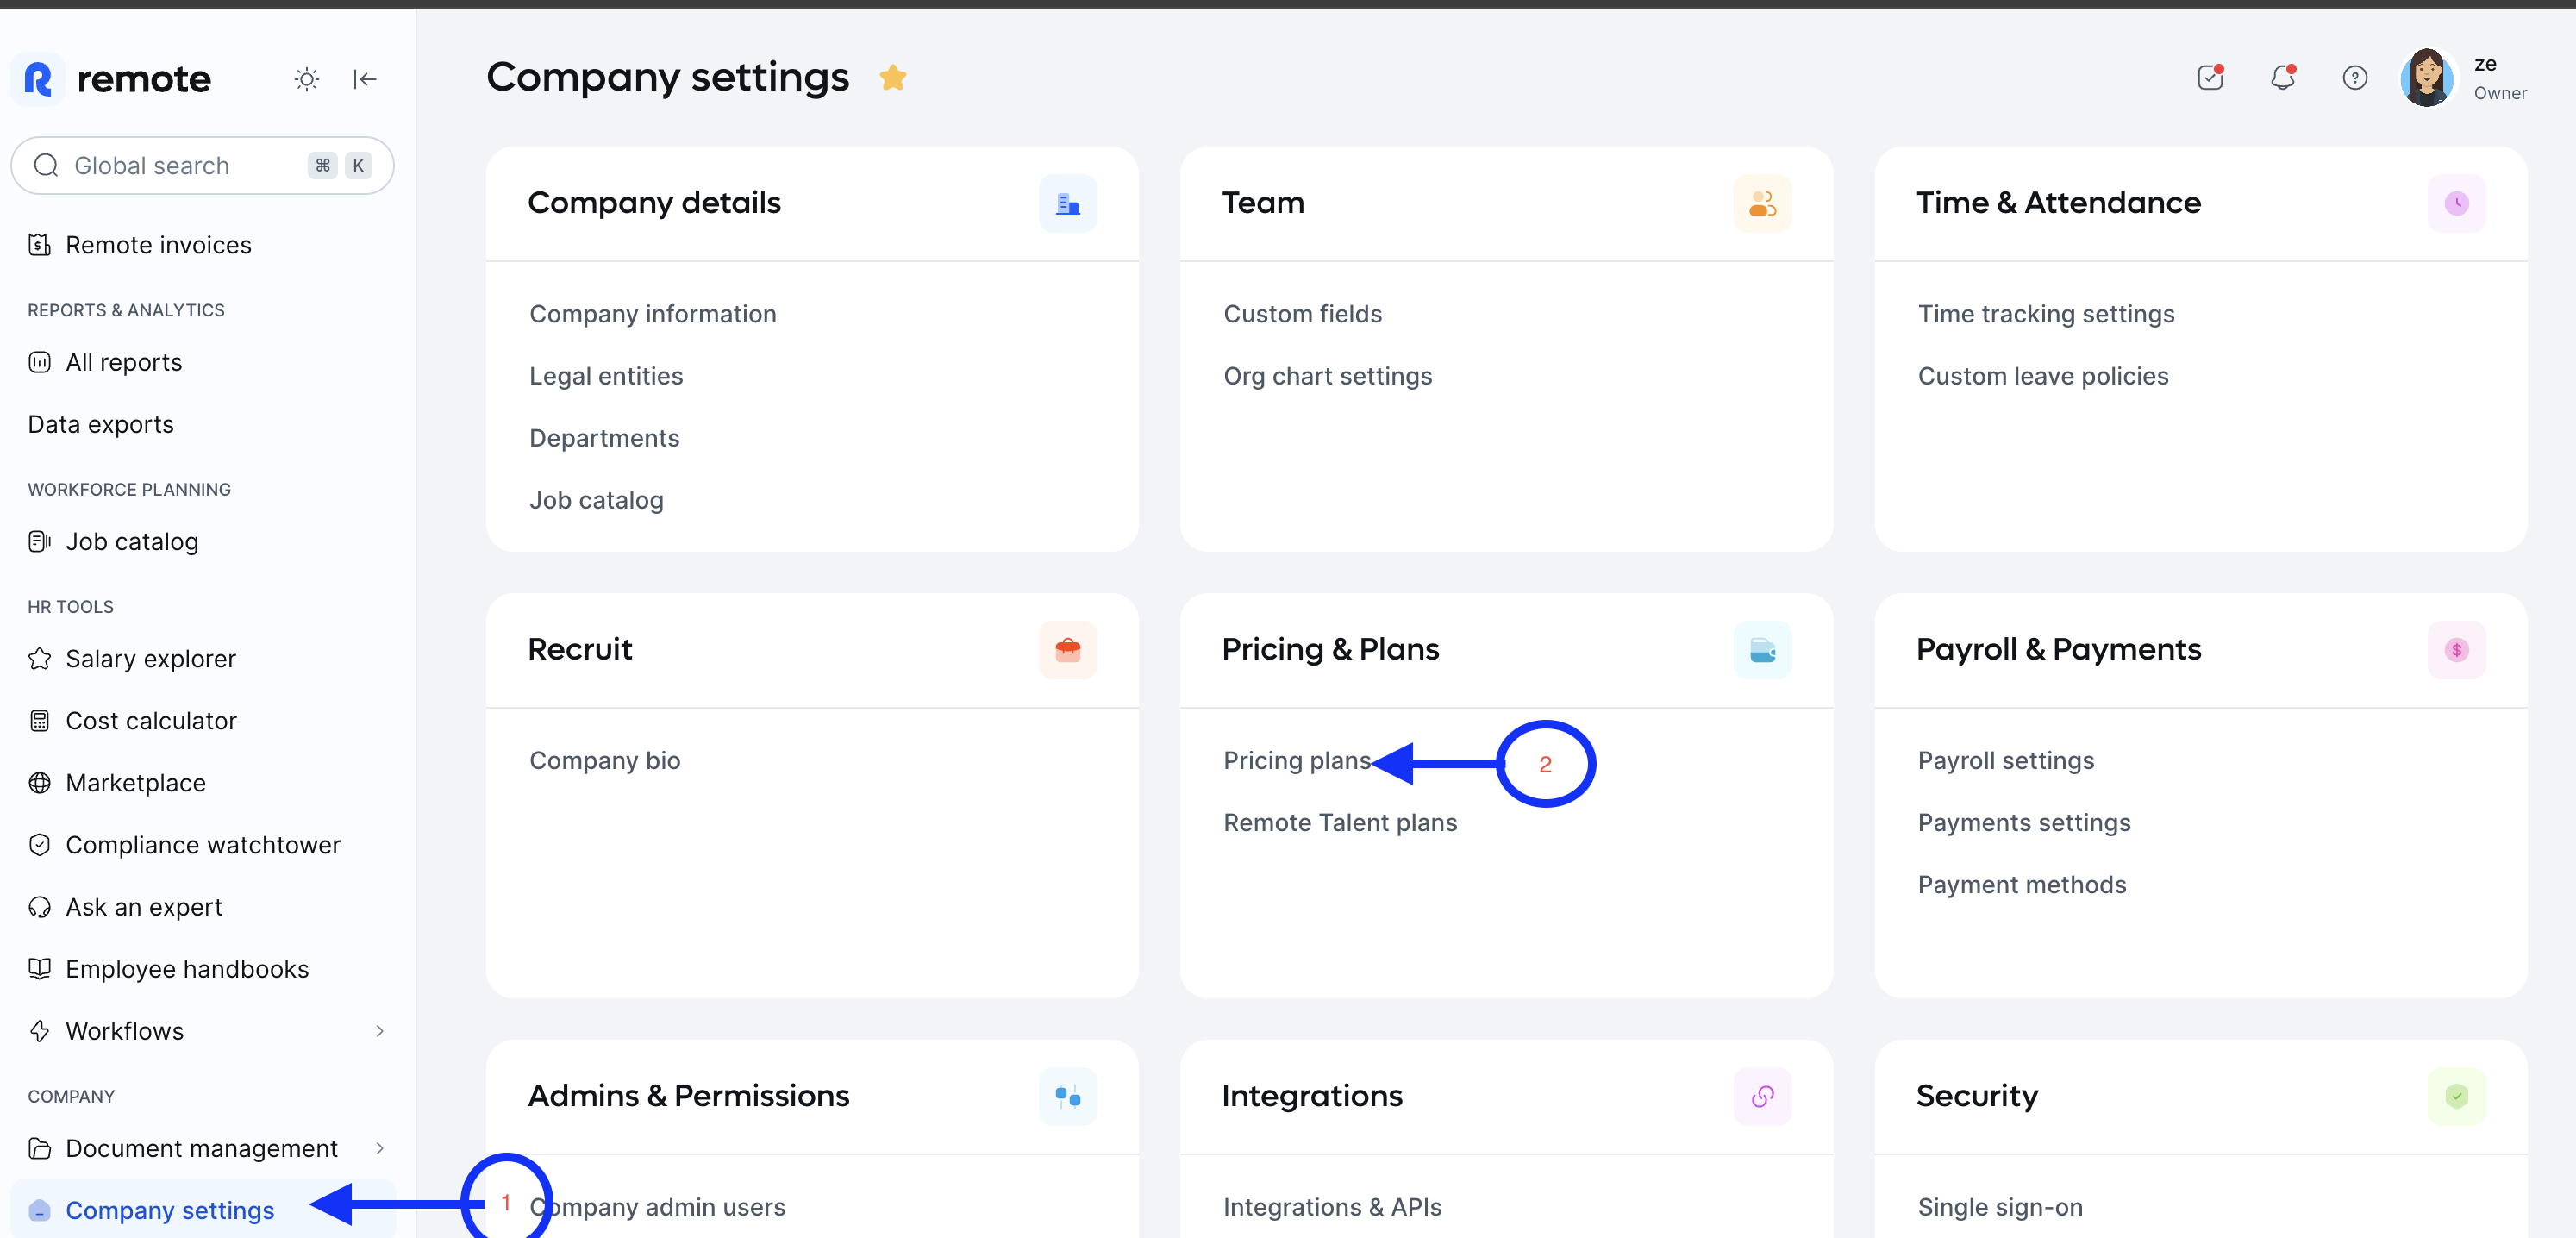This screenshot has height=1238, width=2576.
Task: Click the Integrations link icon
Action: click(x=1762, y=1097)
